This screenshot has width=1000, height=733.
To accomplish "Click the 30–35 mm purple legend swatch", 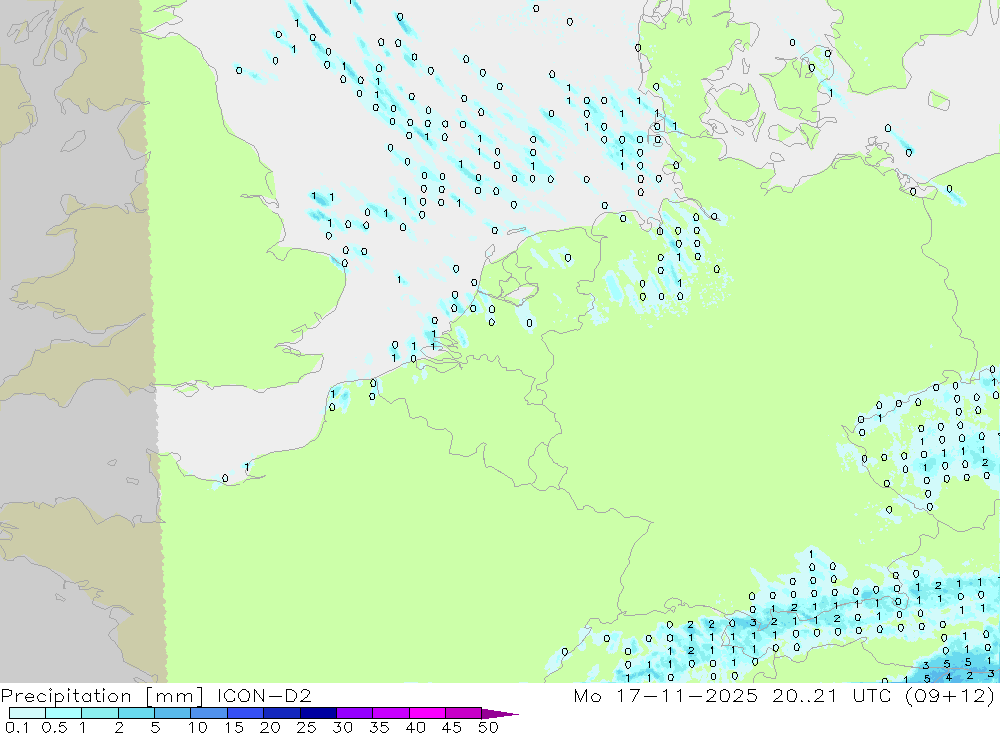I will click(x=355, y=713).
